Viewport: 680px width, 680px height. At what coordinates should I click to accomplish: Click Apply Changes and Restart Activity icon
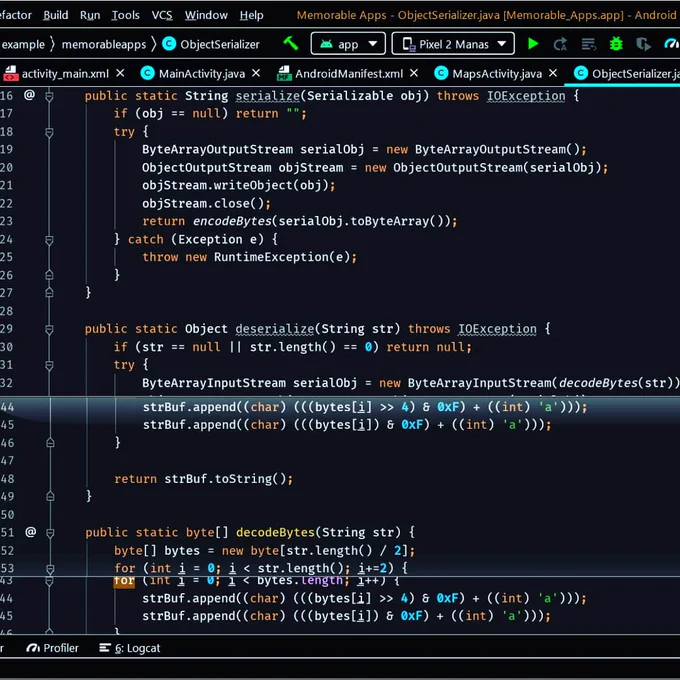(560, 44)
